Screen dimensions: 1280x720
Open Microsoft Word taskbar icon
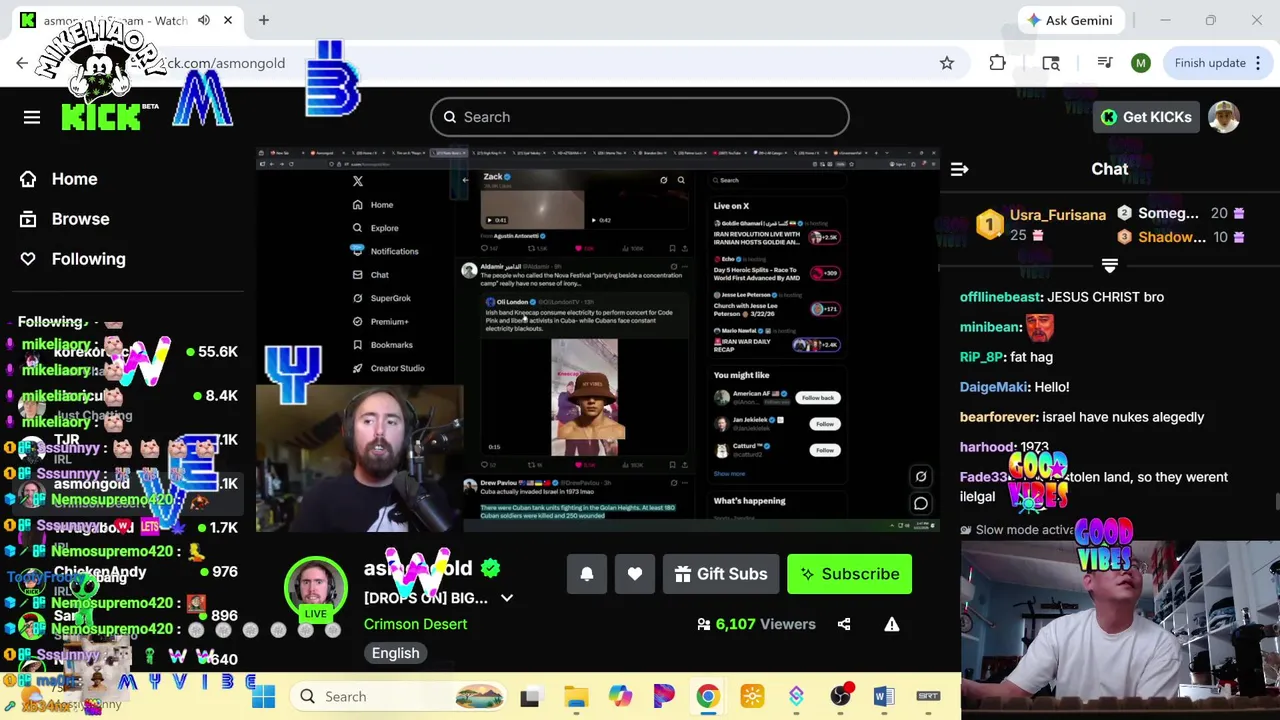[884, 697]
